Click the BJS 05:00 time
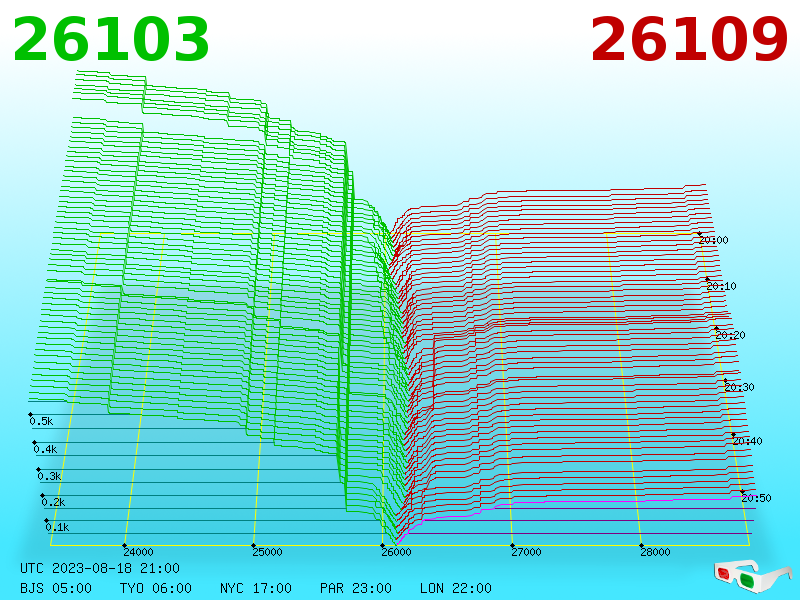 pyautogui.click(x=56, y=588)
